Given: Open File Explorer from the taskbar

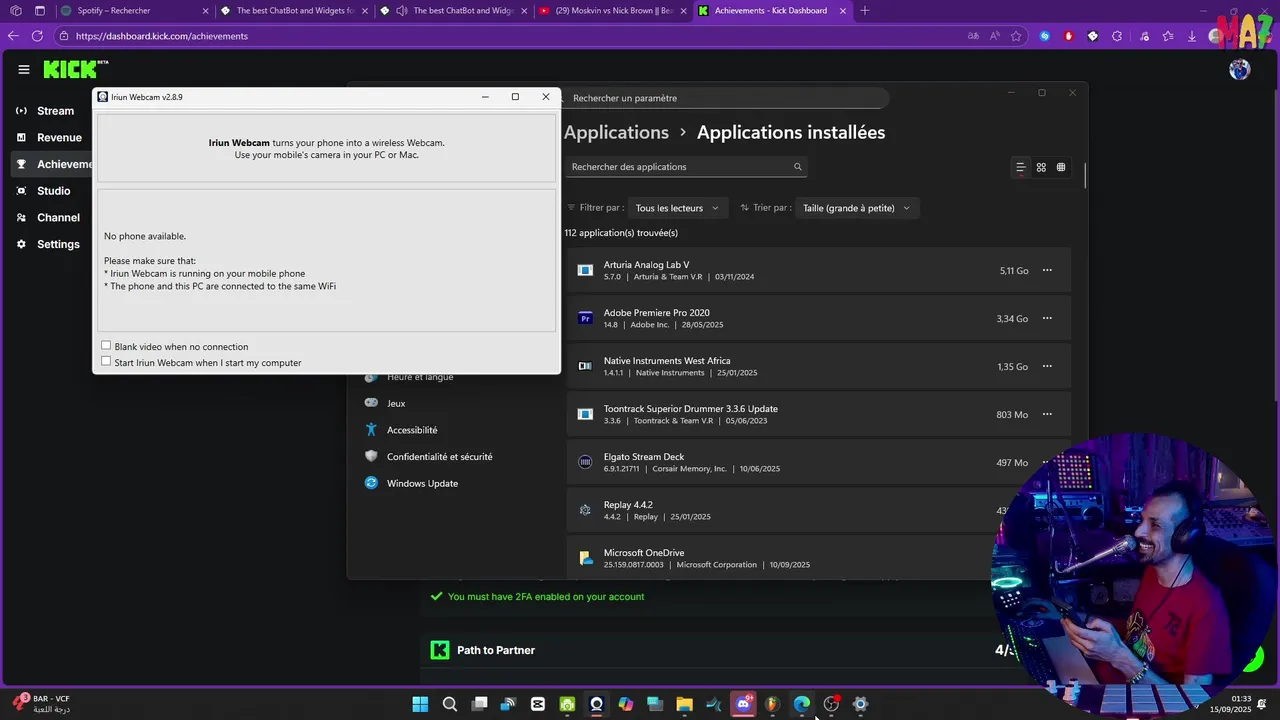Looking at the screenshot, I should 684,704.
